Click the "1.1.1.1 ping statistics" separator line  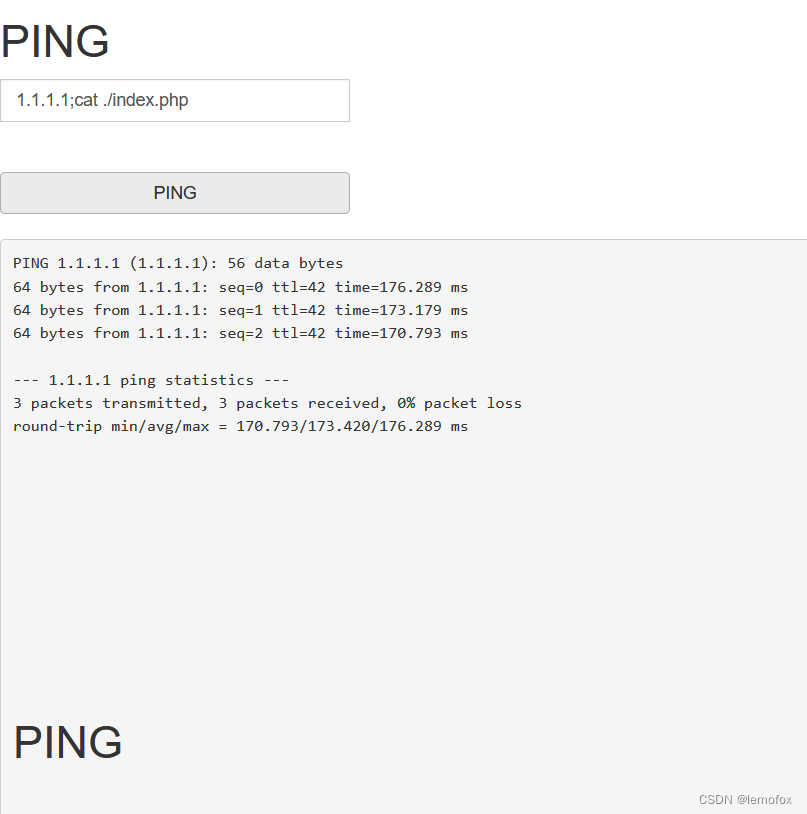click(x=151, y=380)
